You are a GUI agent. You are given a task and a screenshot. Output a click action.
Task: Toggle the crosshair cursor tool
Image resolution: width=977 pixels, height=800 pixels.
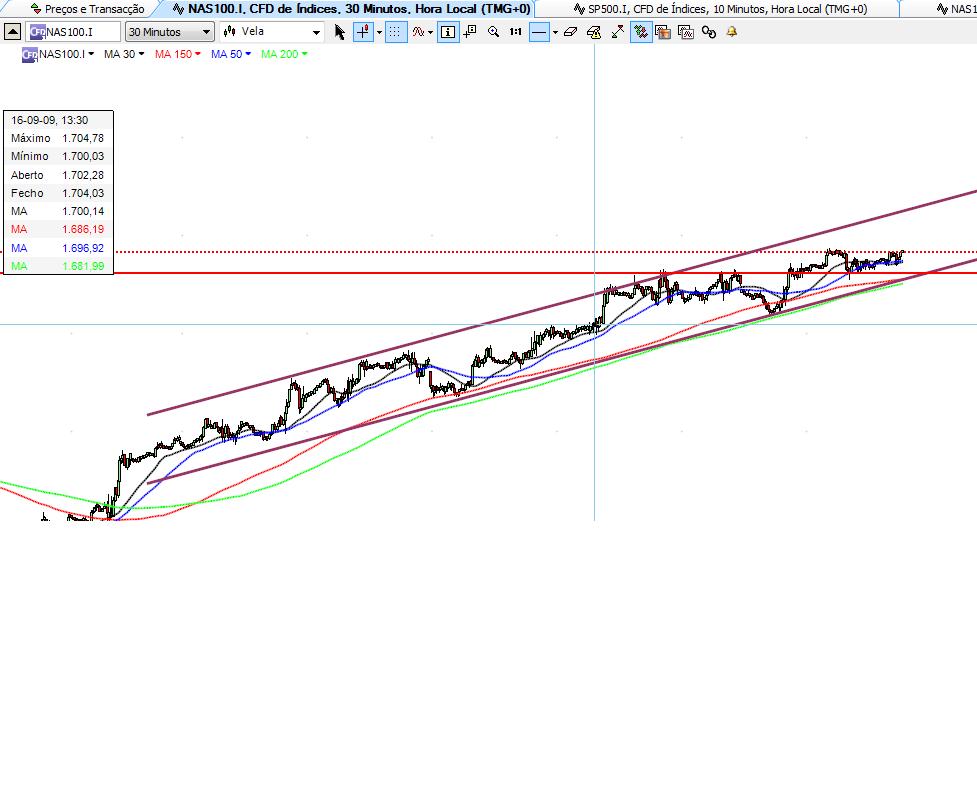[363, 32]
